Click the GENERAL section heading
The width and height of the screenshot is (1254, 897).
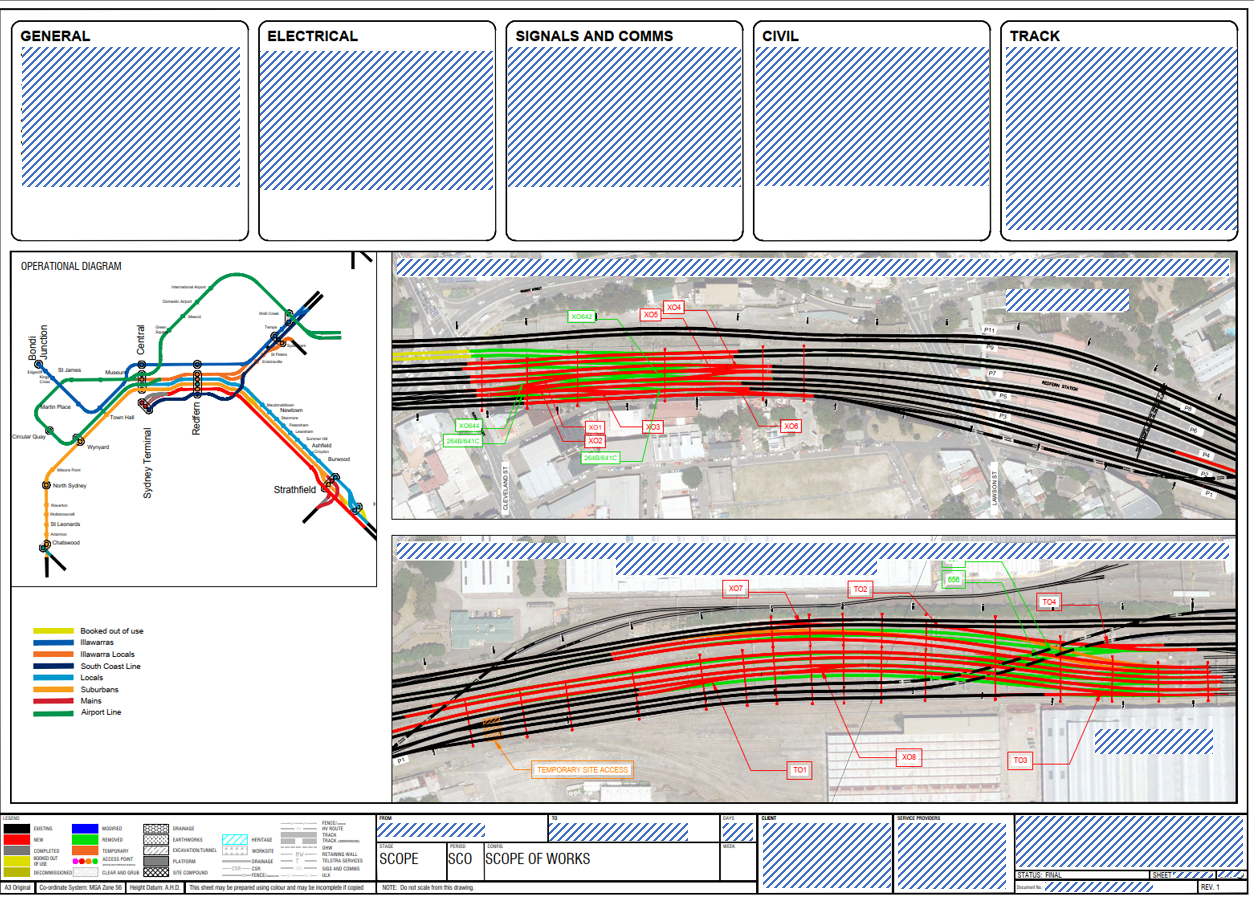click(x=55, y=36)
